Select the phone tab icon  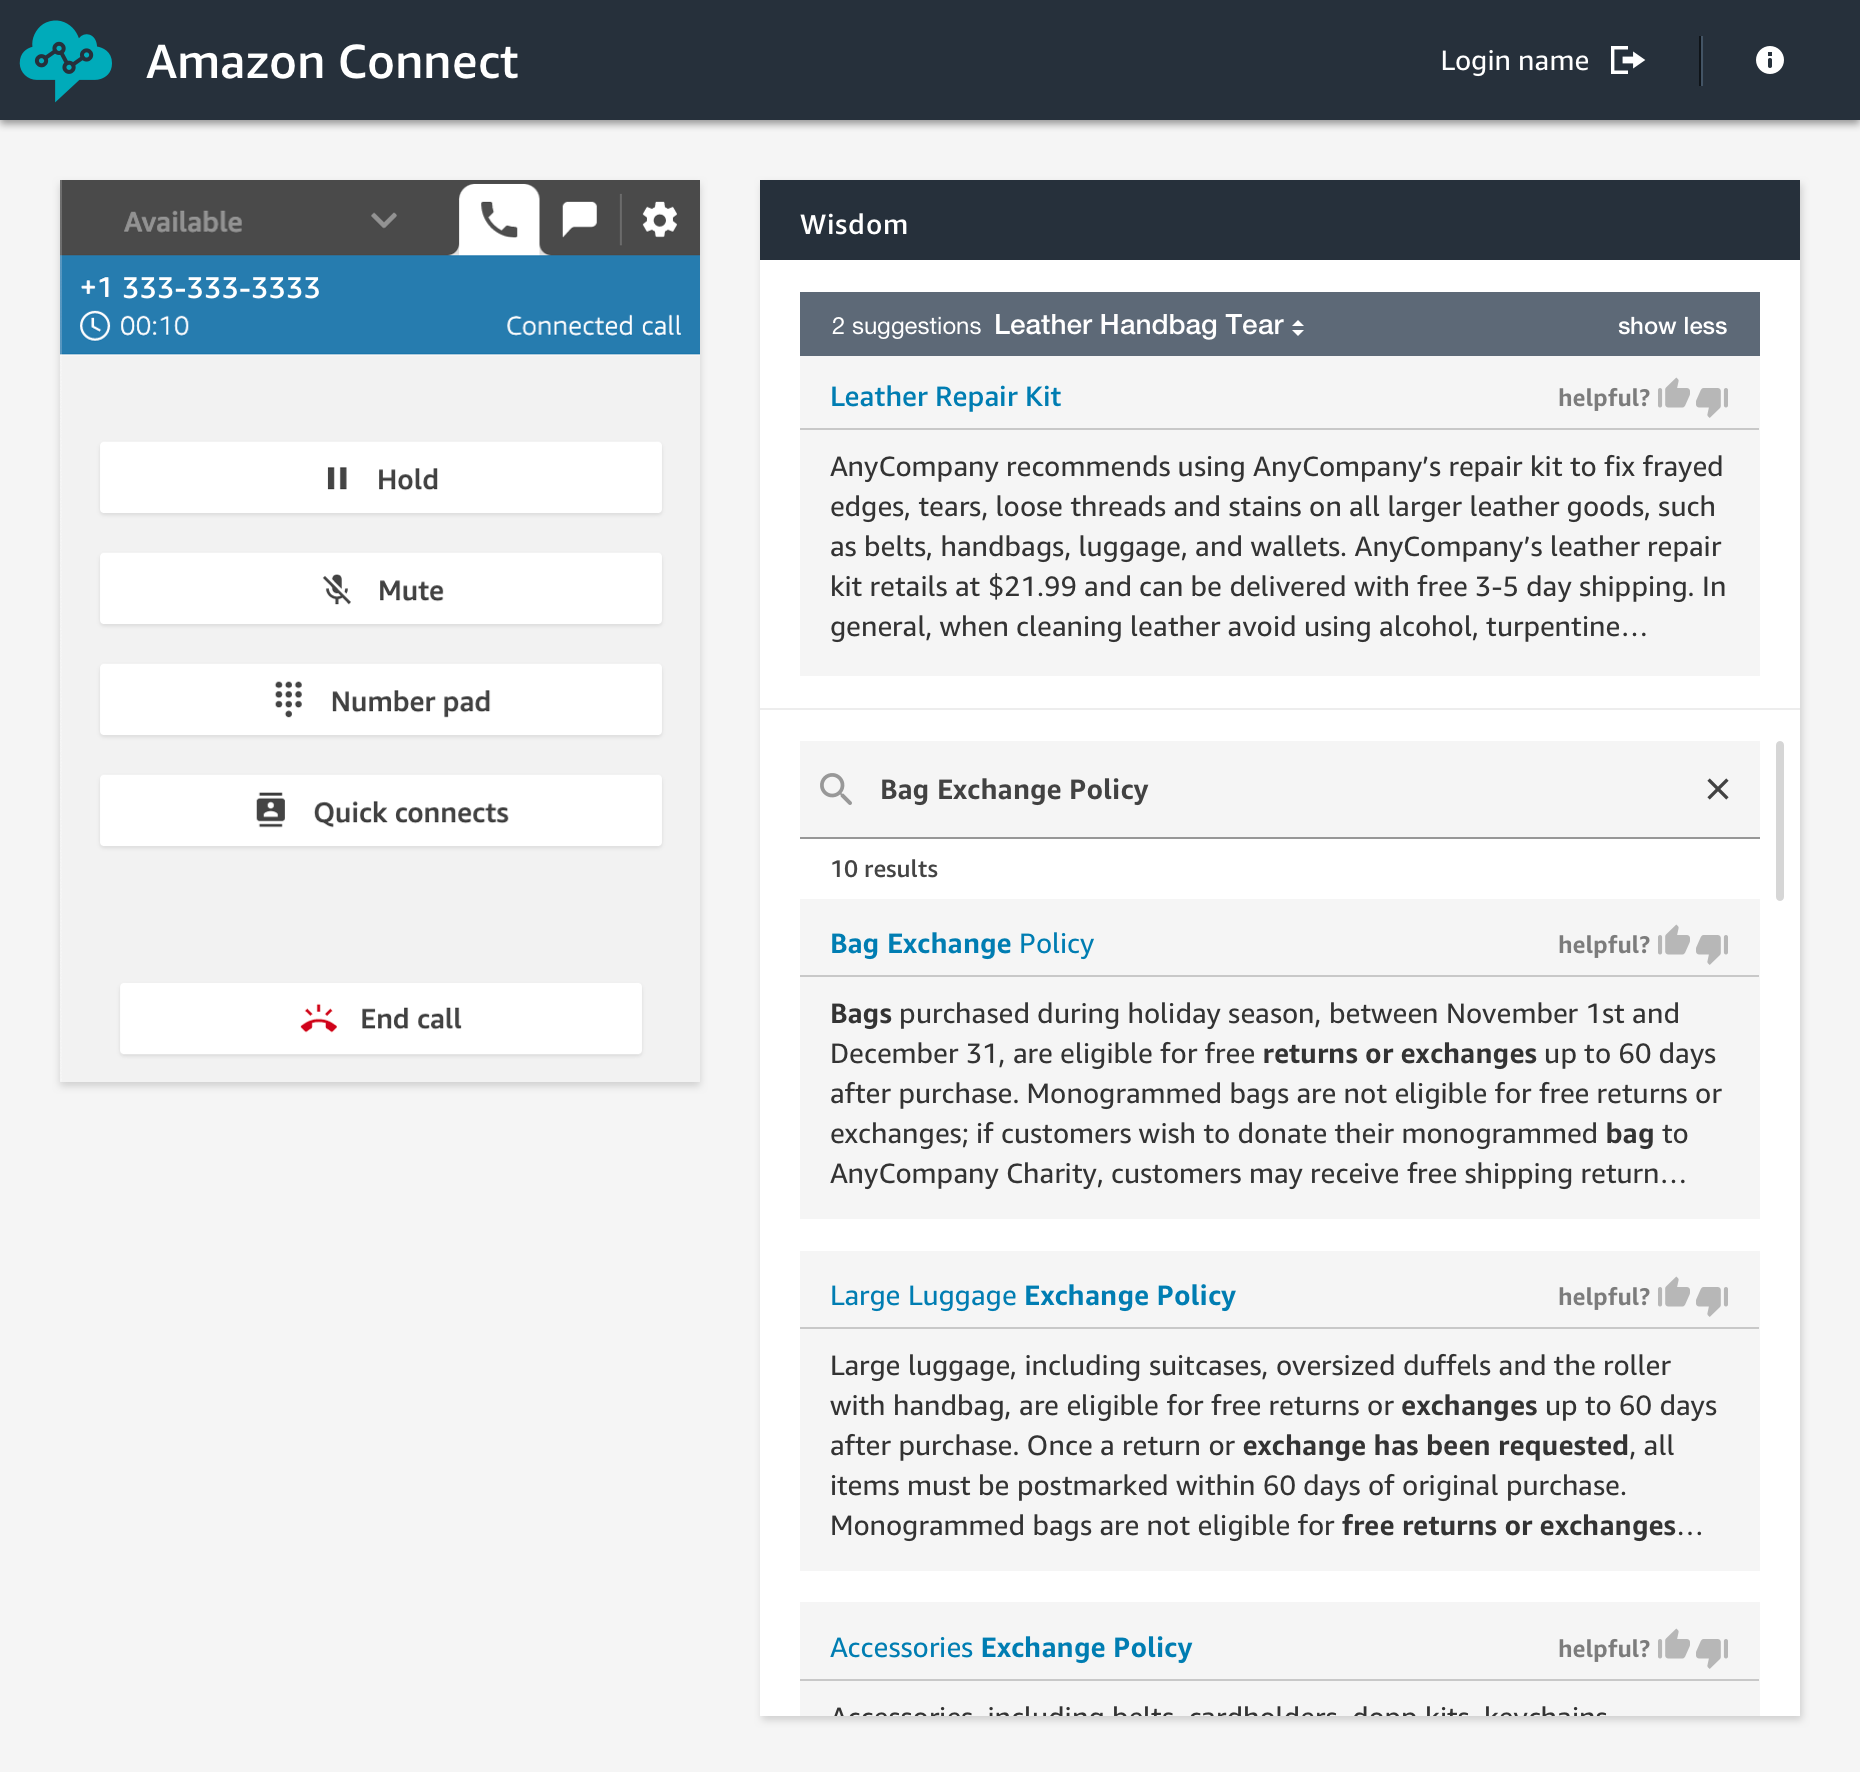tap(499, 219)
